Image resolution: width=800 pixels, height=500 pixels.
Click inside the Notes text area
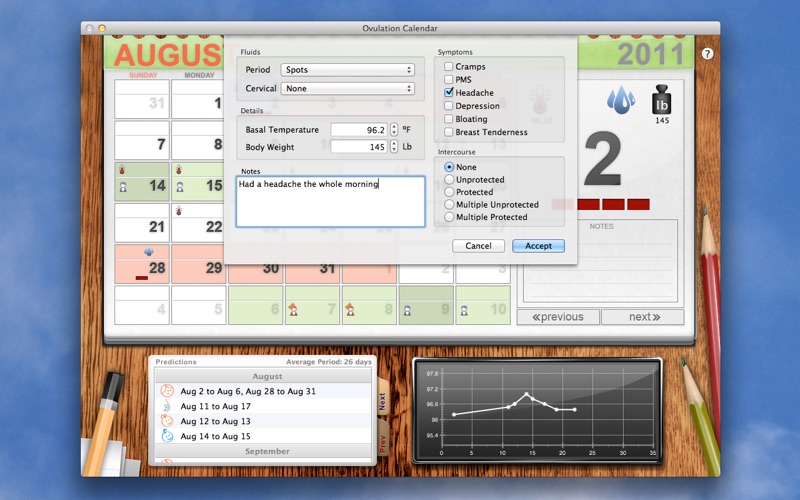tap(330, 201)
